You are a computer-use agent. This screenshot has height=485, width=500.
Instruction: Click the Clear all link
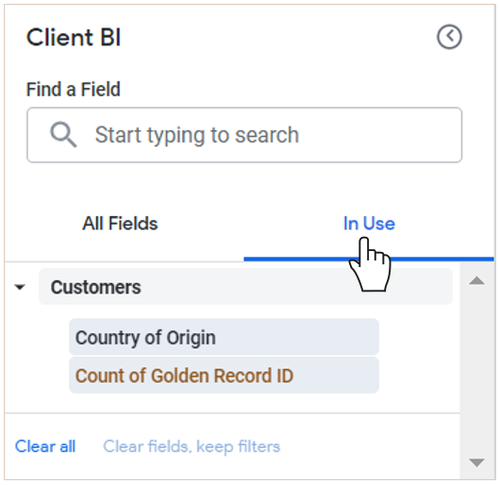click(x=45, y=446)
